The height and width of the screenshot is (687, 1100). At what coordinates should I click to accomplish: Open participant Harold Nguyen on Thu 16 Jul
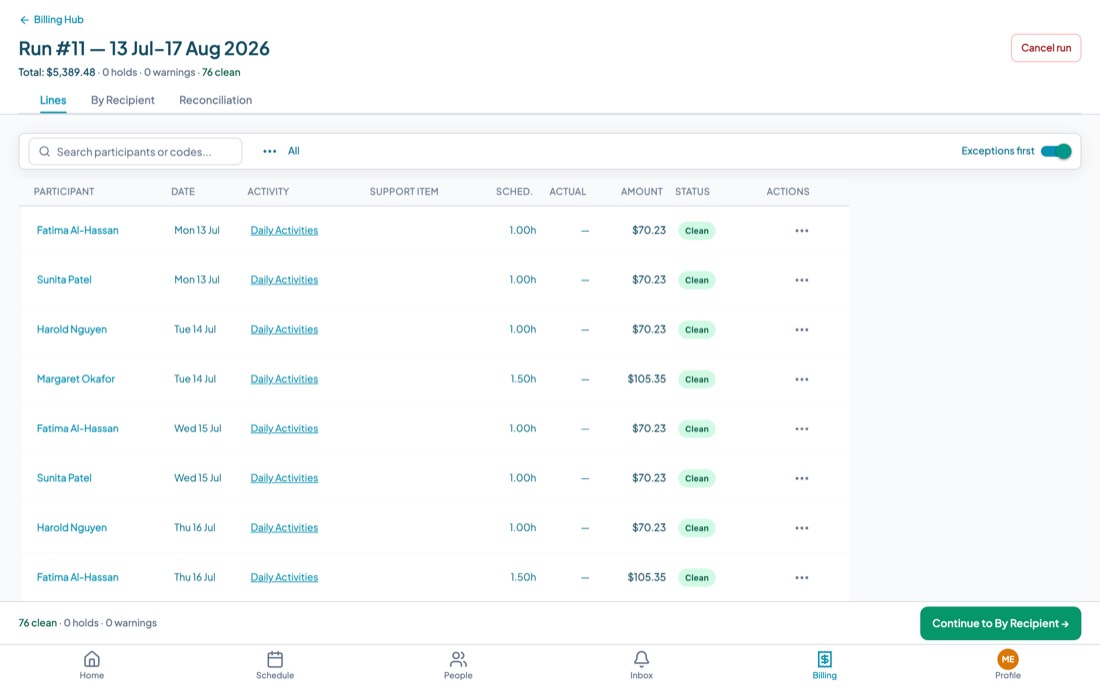[x=72, y=528]
